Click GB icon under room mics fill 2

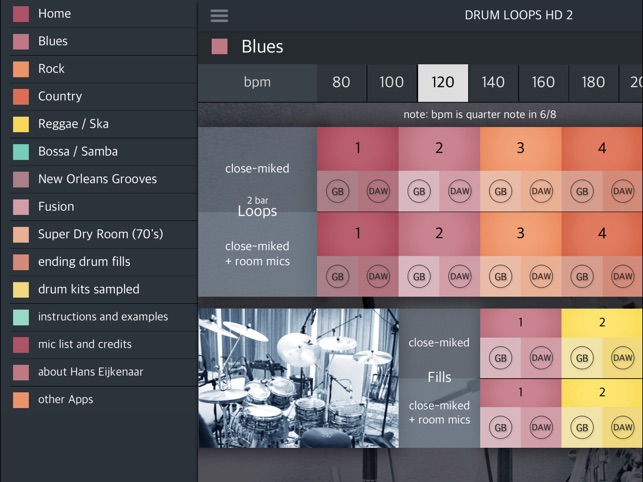(582, 427)
